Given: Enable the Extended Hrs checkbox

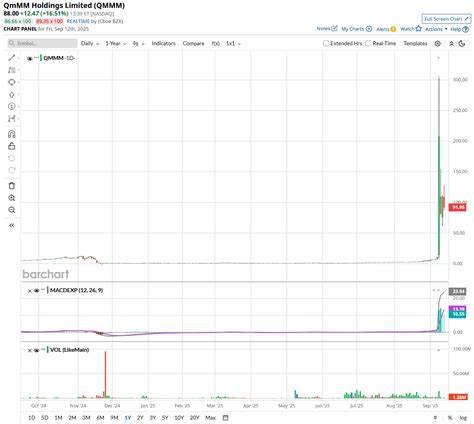Looking at the screenshot, I should point(326,44).
